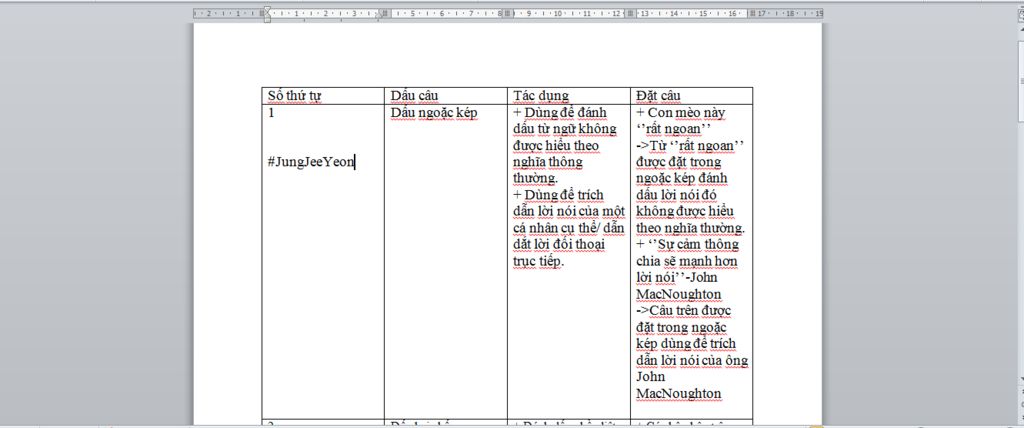The image size is (1024, 428).
Task: Click the line 'dẫn lời nói của ông'
Action: pos(692,360)
